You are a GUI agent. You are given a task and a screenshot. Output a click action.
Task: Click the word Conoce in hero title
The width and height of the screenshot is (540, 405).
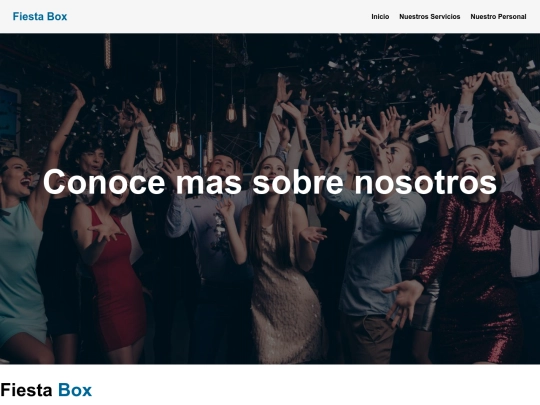104,182
